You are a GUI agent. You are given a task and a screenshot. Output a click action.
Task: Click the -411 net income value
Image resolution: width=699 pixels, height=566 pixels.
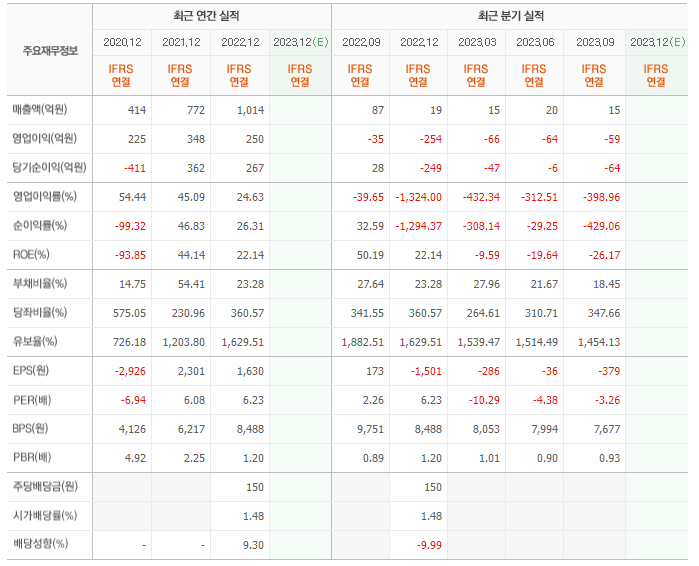pyautogui.click(x=135, y=168)
